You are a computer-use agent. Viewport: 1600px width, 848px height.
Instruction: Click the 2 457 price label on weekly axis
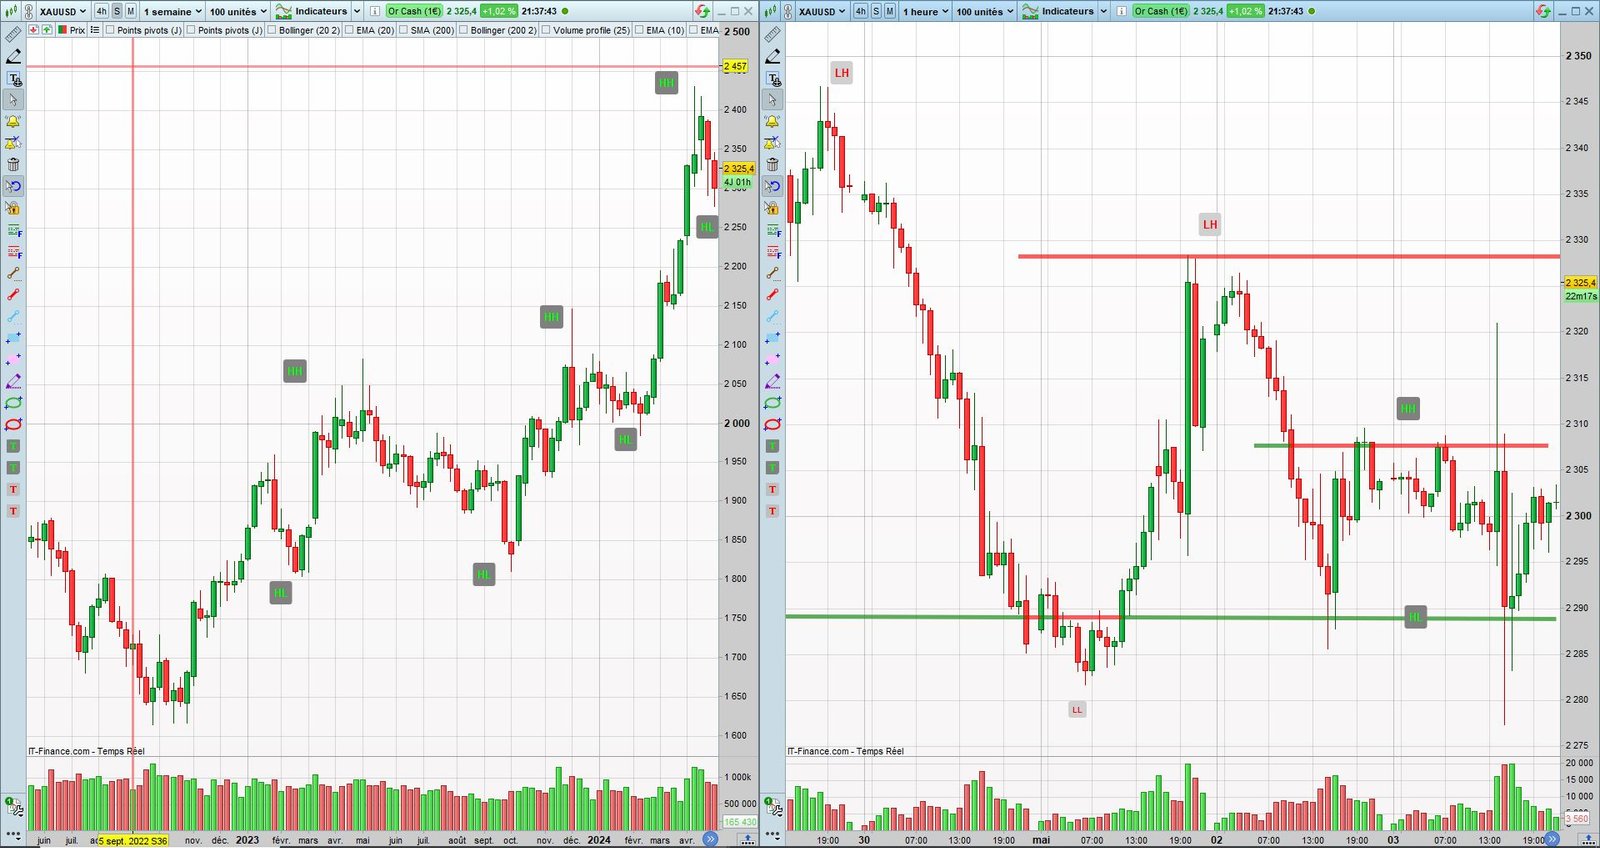click(735, 66)
